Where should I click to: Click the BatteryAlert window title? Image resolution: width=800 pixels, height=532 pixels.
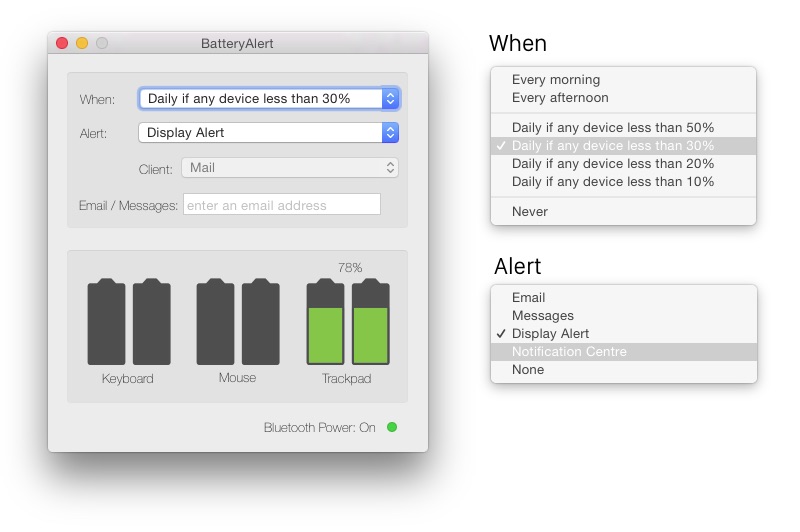pyautogui.click(x=237, y=43)
